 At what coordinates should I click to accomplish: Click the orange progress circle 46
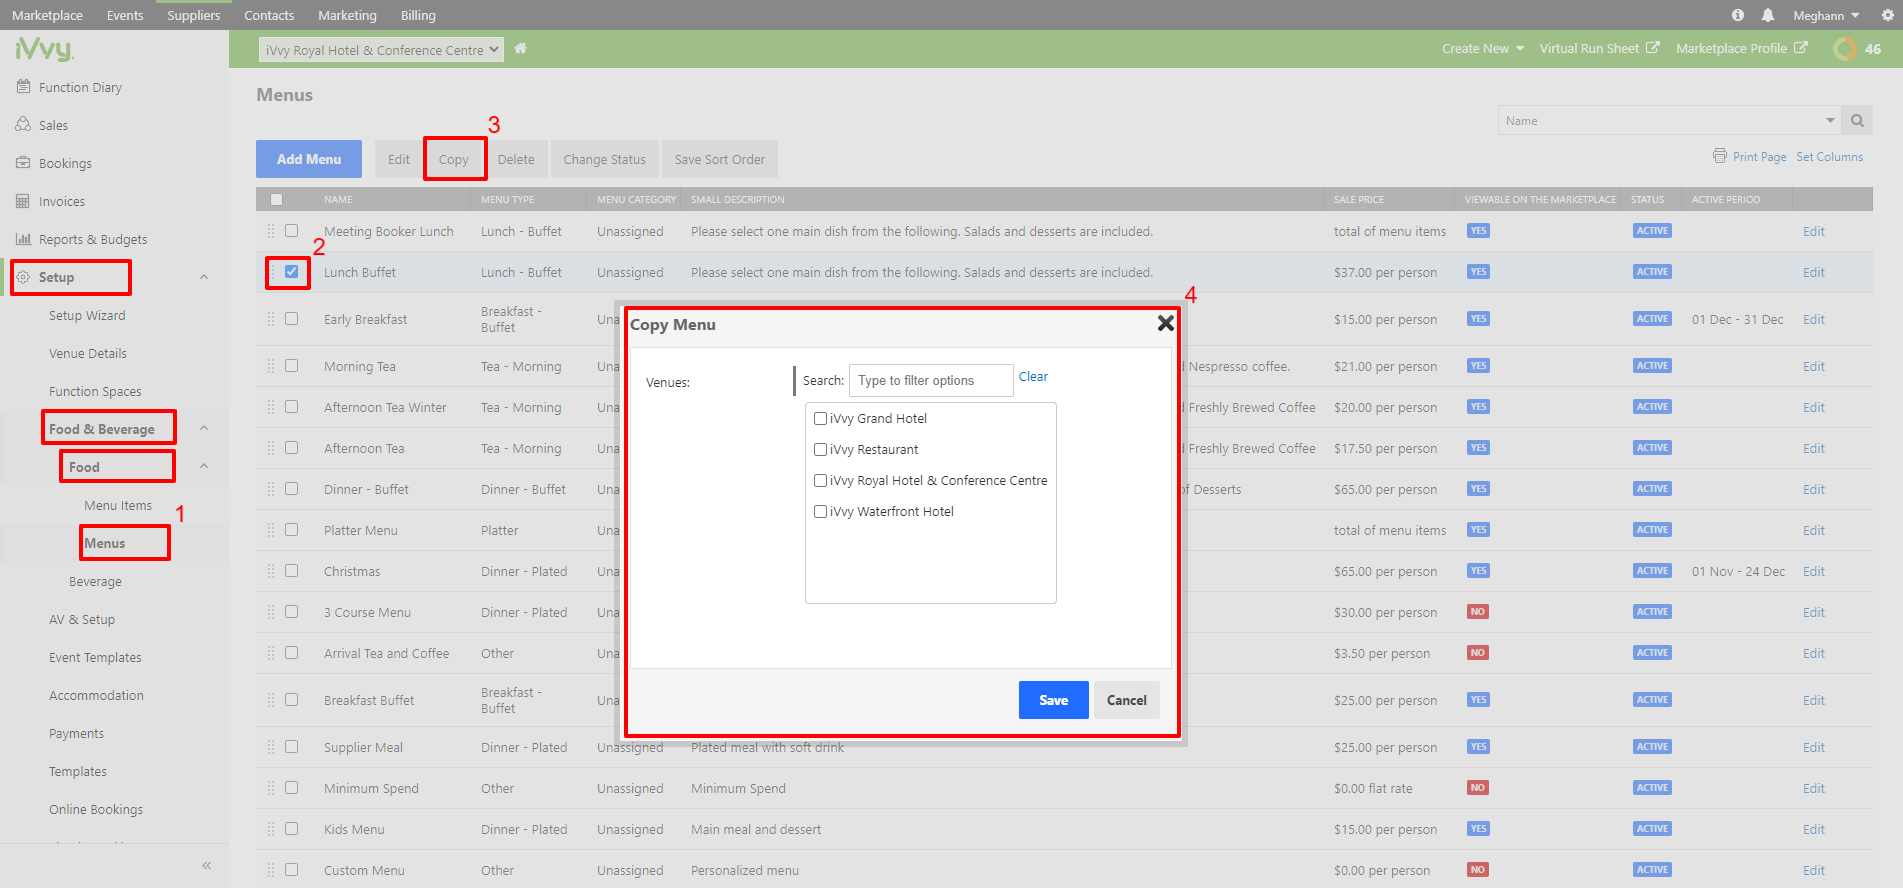click(1845, 48)
